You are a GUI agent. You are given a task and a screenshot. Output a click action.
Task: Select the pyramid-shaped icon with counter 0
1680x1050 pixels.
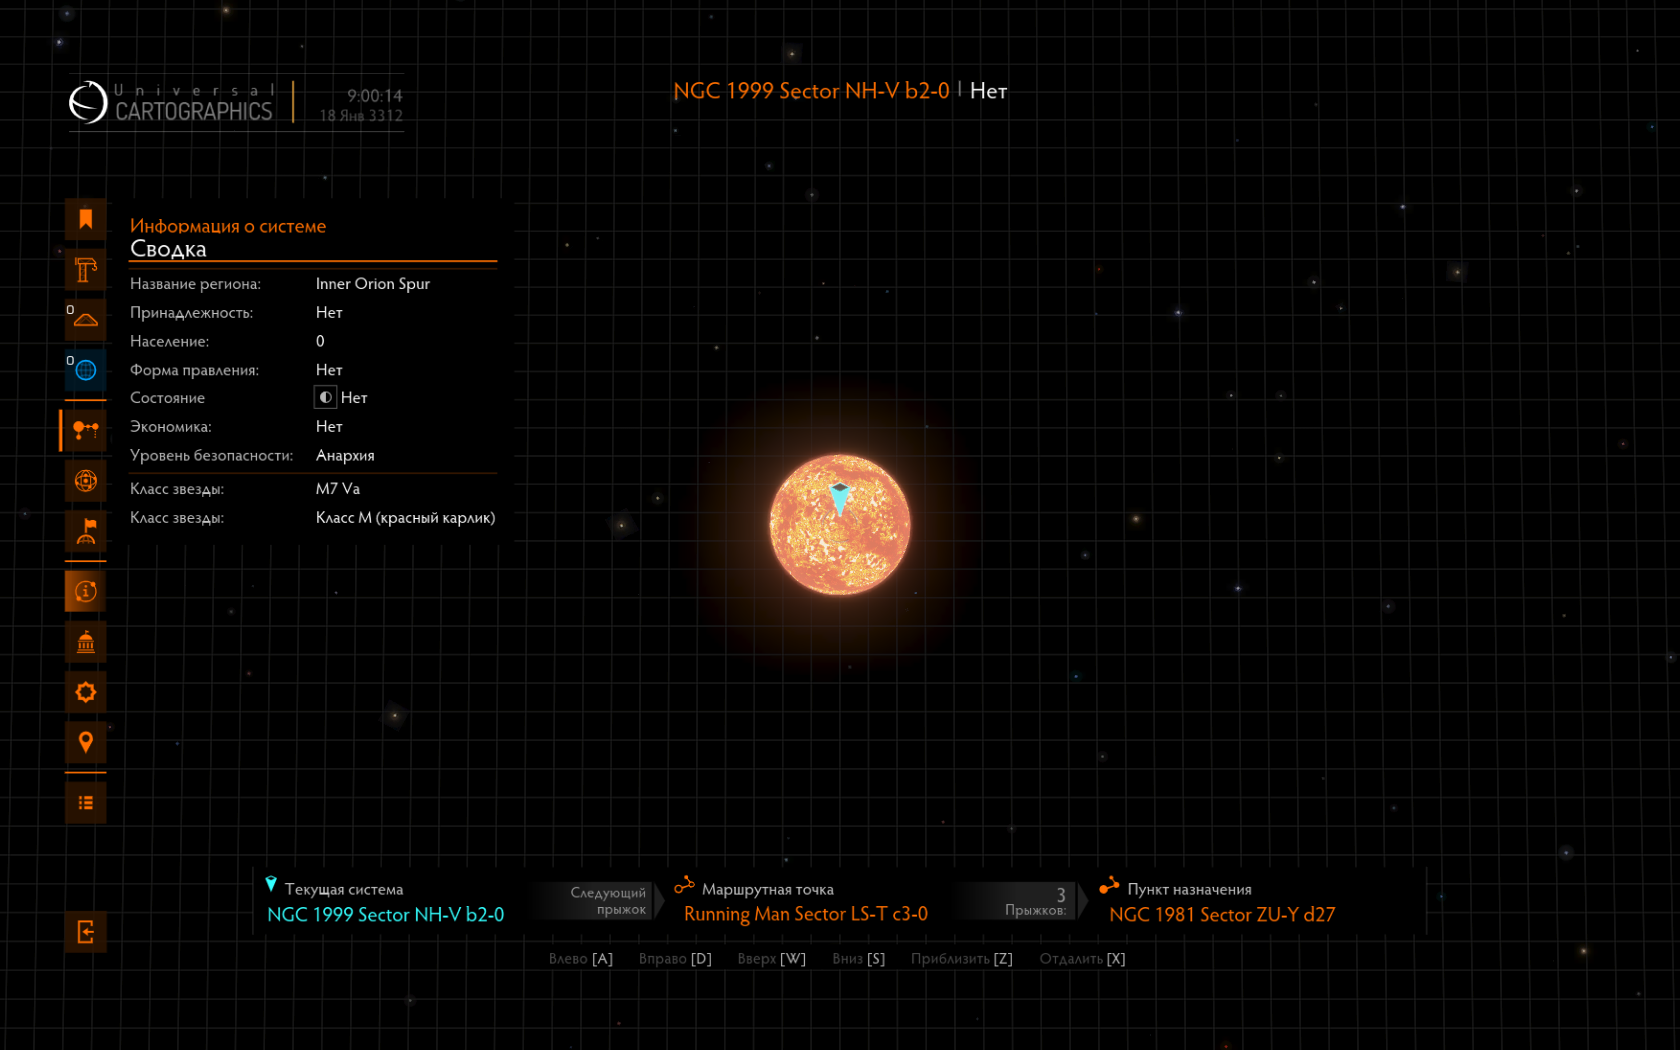pos(86,320)
